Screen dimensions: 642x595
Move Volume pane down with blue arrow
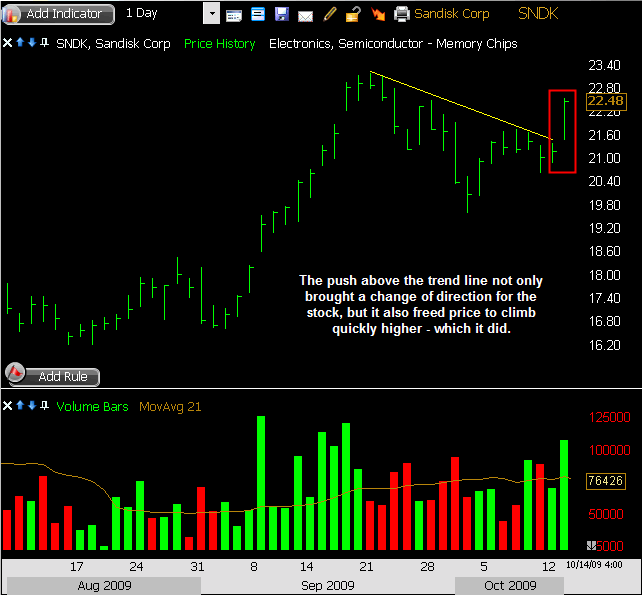pyautogui.click(x=32, y=405)
